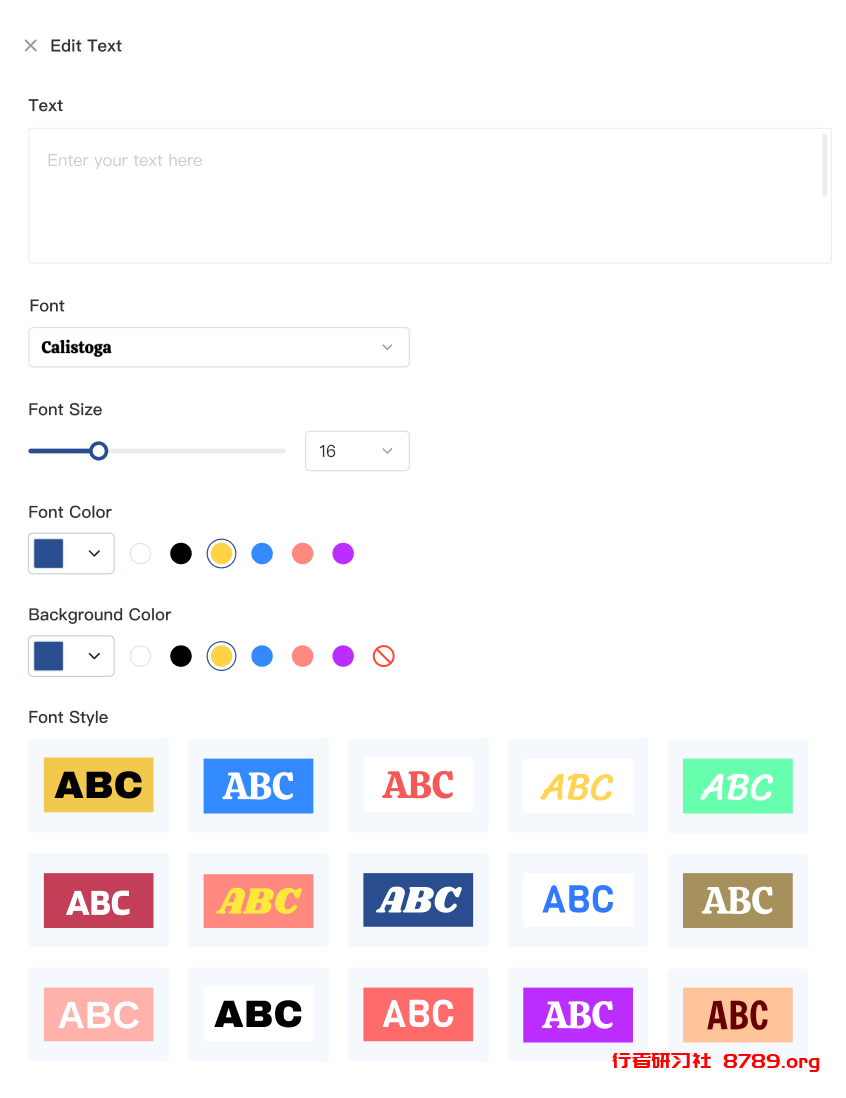Expand the Background Color picker dropdown
The height and width of the screenshot is (1098, 846).
click(x=71, y=656)
